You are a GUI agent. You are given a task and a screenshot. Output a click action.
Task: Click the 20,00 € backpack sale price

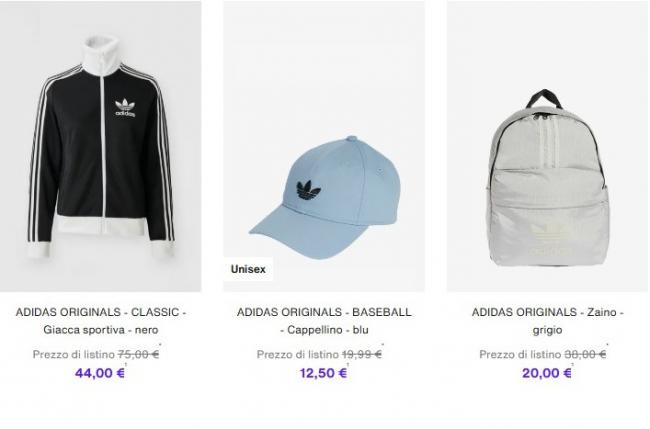[x=547, y=373]
